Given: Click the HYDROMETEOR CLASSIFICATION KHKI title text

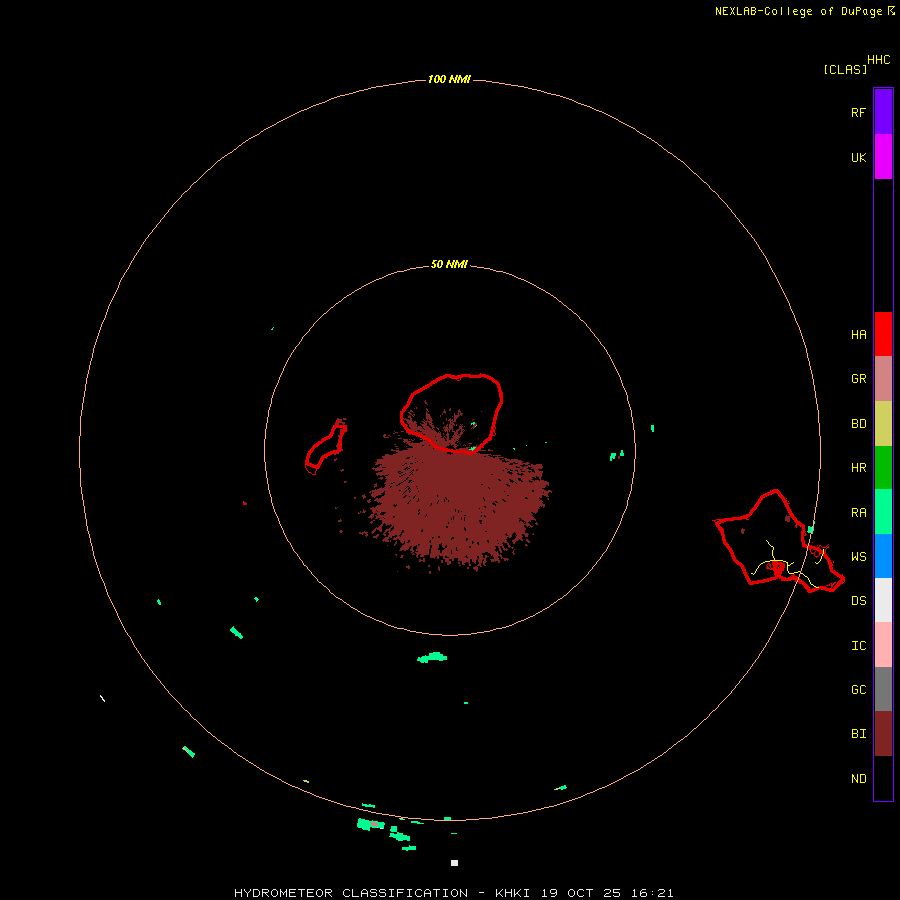Looking at the screenshot, I should coord(453,893).
